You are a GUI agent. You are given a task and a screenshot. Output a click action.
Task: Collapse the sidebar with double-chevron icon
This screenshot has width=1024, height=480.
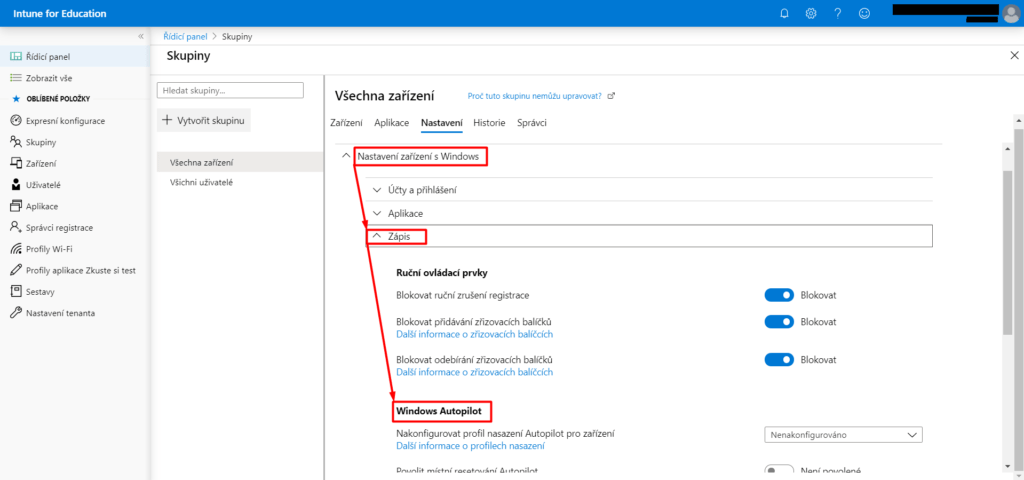coord(140,37)
